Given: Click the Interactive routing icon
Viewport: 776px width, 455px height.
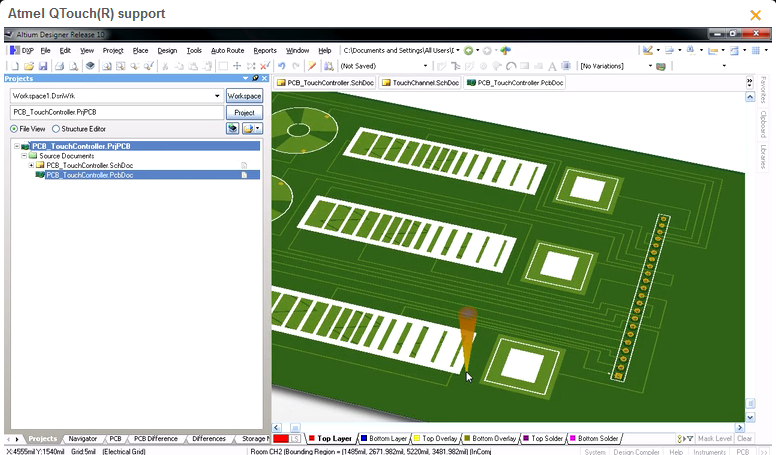Looking at the screenshot, I should pyautogui.click(x=441, y=66).
